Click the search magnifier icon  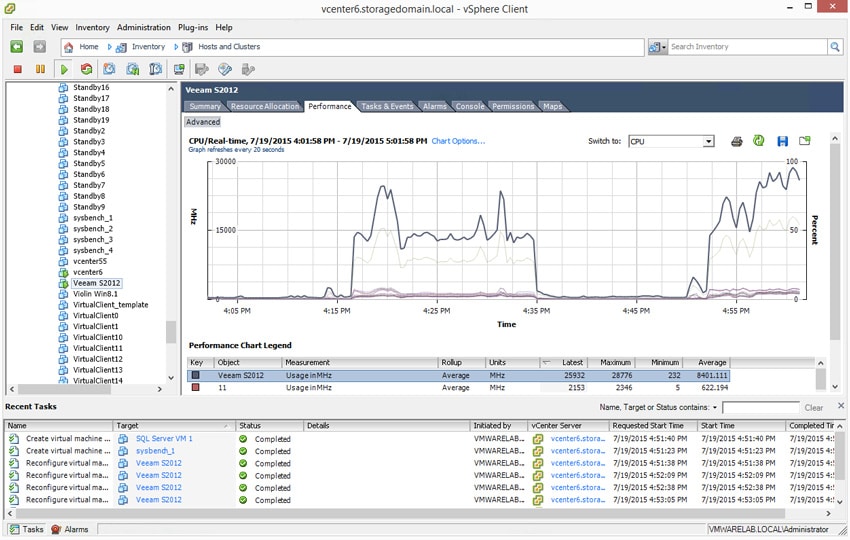835,47
